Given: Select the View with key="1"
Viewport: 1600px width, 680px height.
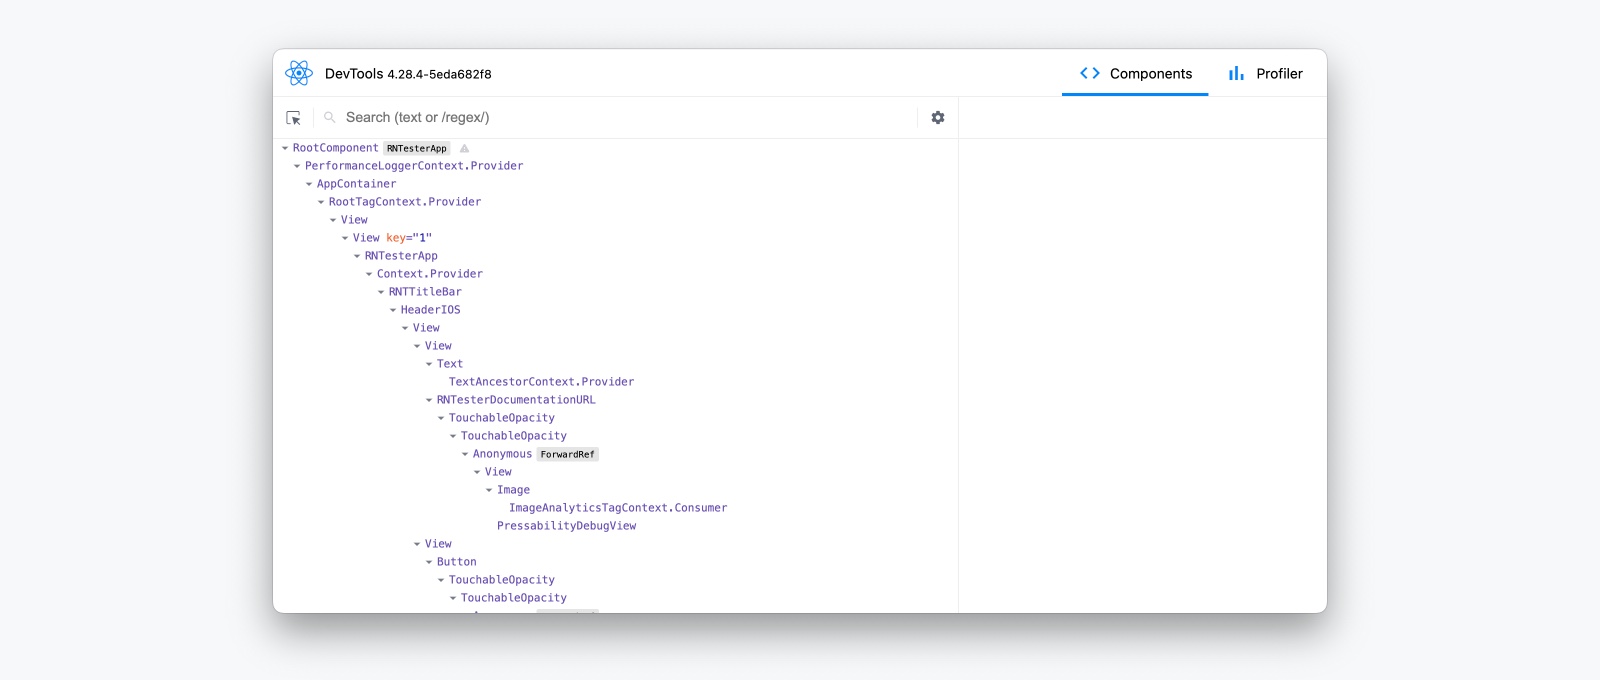Looking at the screenshot, I should pos(391,238).
